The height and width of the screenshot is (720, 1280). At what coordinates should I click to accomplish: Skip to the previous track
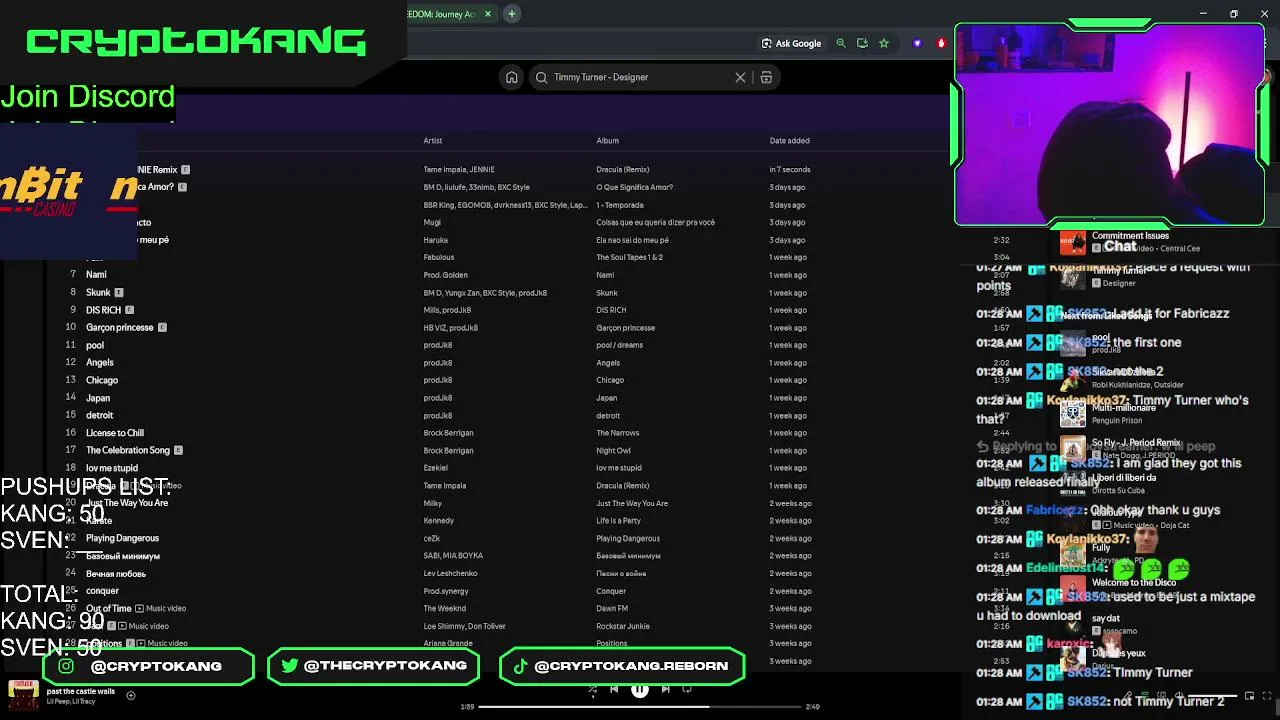pos(614,689)
